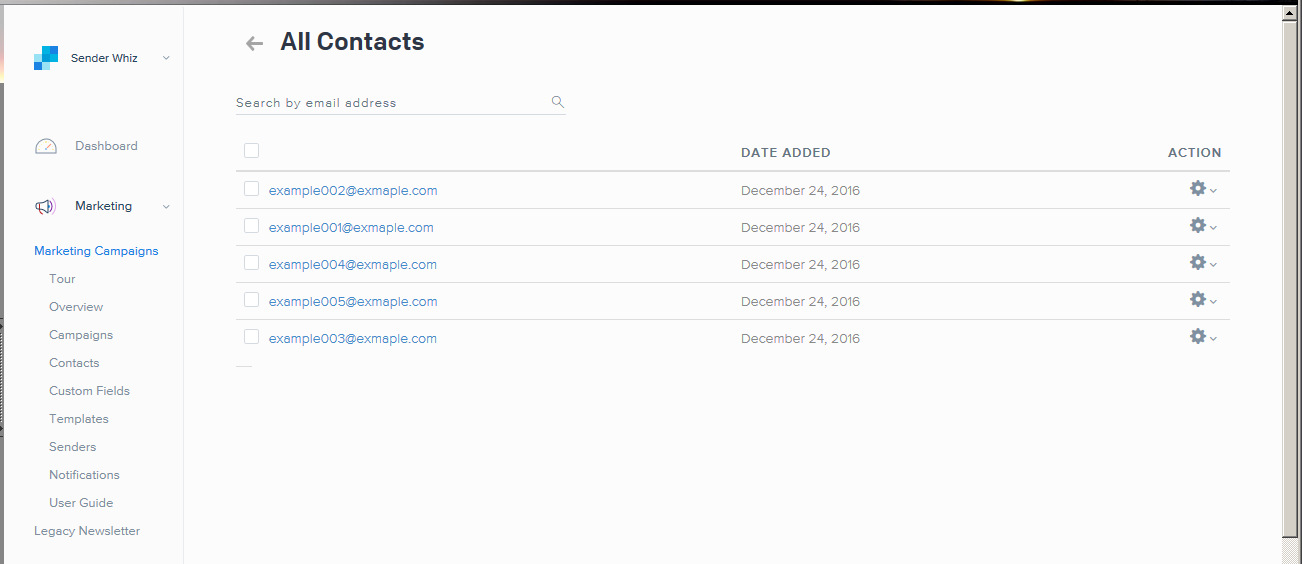Focus the Search by email address field

pos(390,103)
